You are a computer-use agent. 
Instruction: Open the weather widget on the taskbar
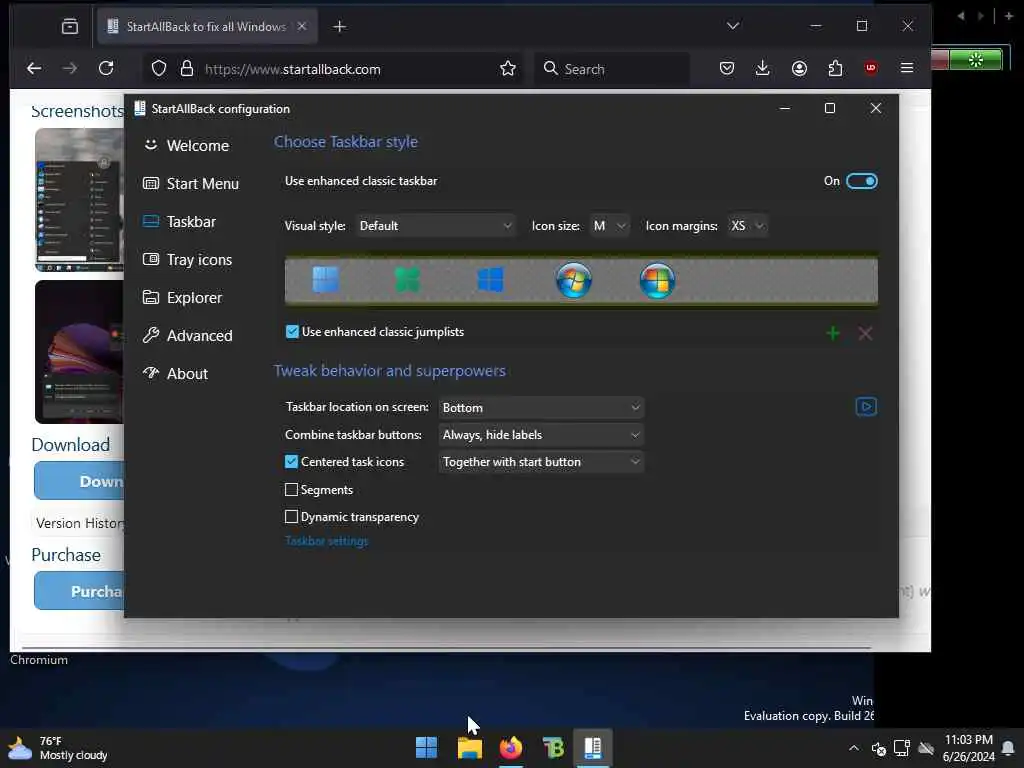(x=57, y=748)
